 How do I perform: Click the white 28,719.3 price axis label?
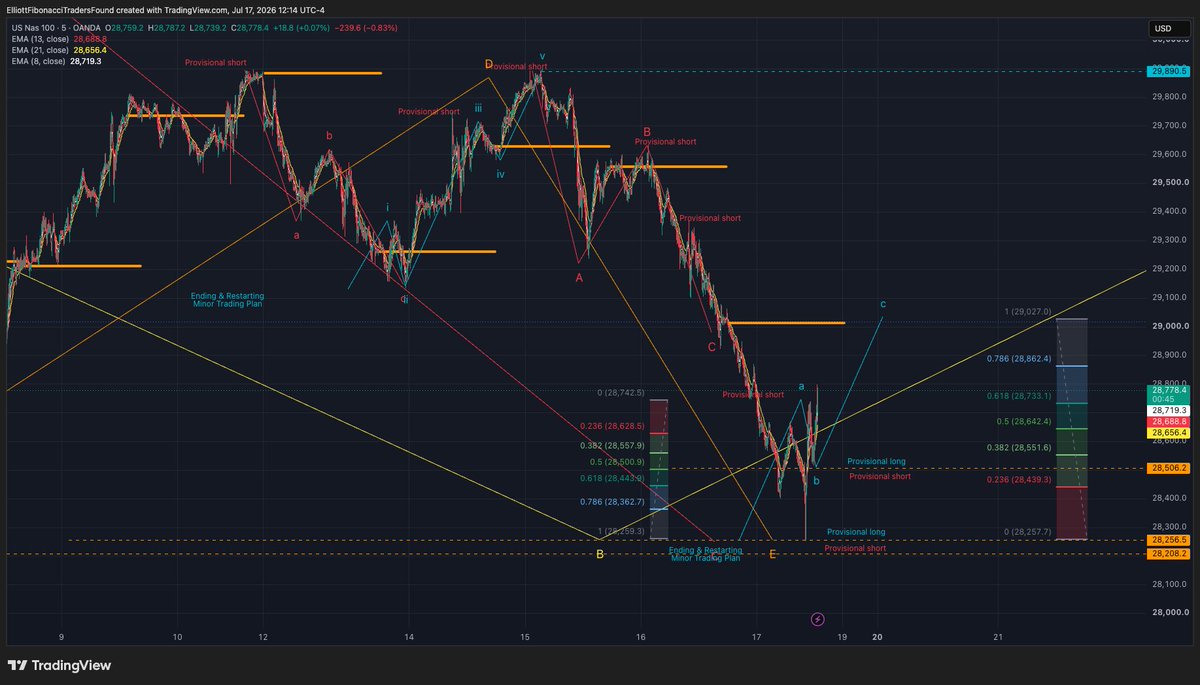pos(1168,411)
